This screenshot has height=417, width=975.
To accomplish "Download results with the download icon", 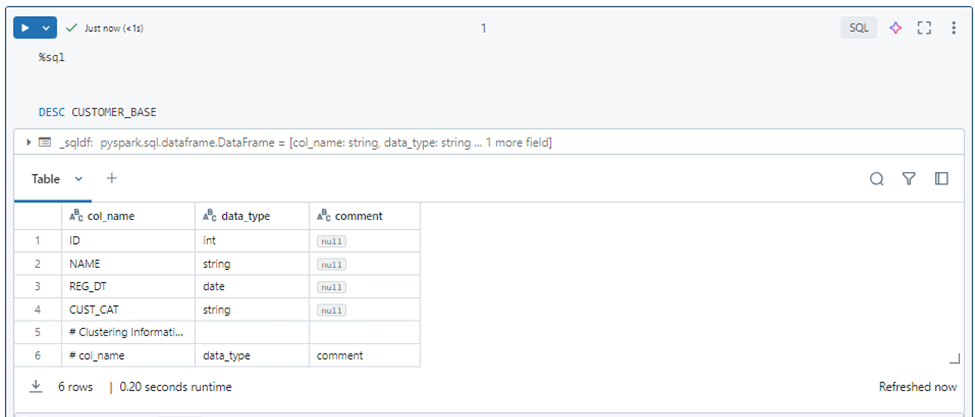I will tap(36, 387).
